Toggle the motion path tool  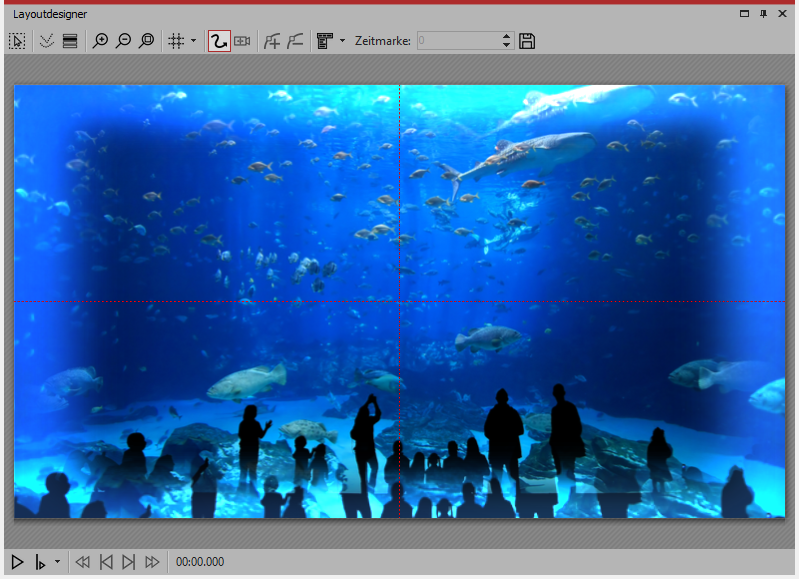(x=219, y=41)
